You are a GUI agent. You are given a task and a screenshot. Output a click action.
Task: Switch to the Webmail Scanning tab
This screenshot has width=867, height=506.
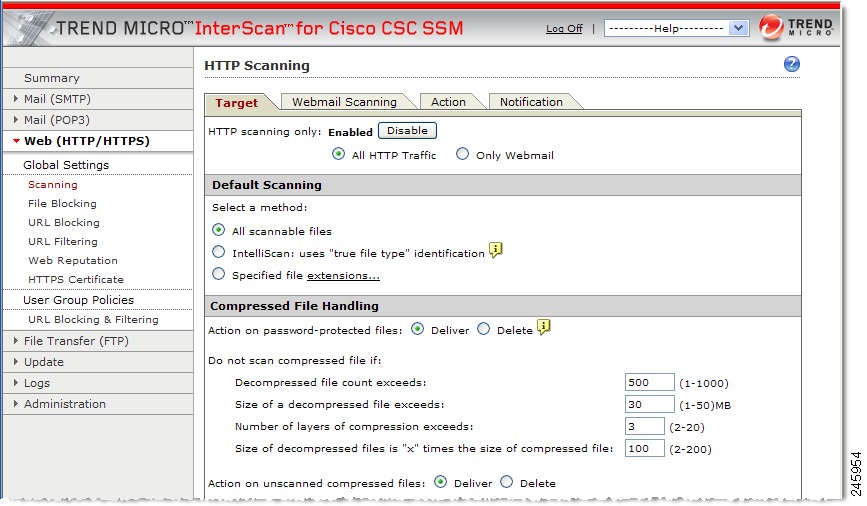coord(344,102)
